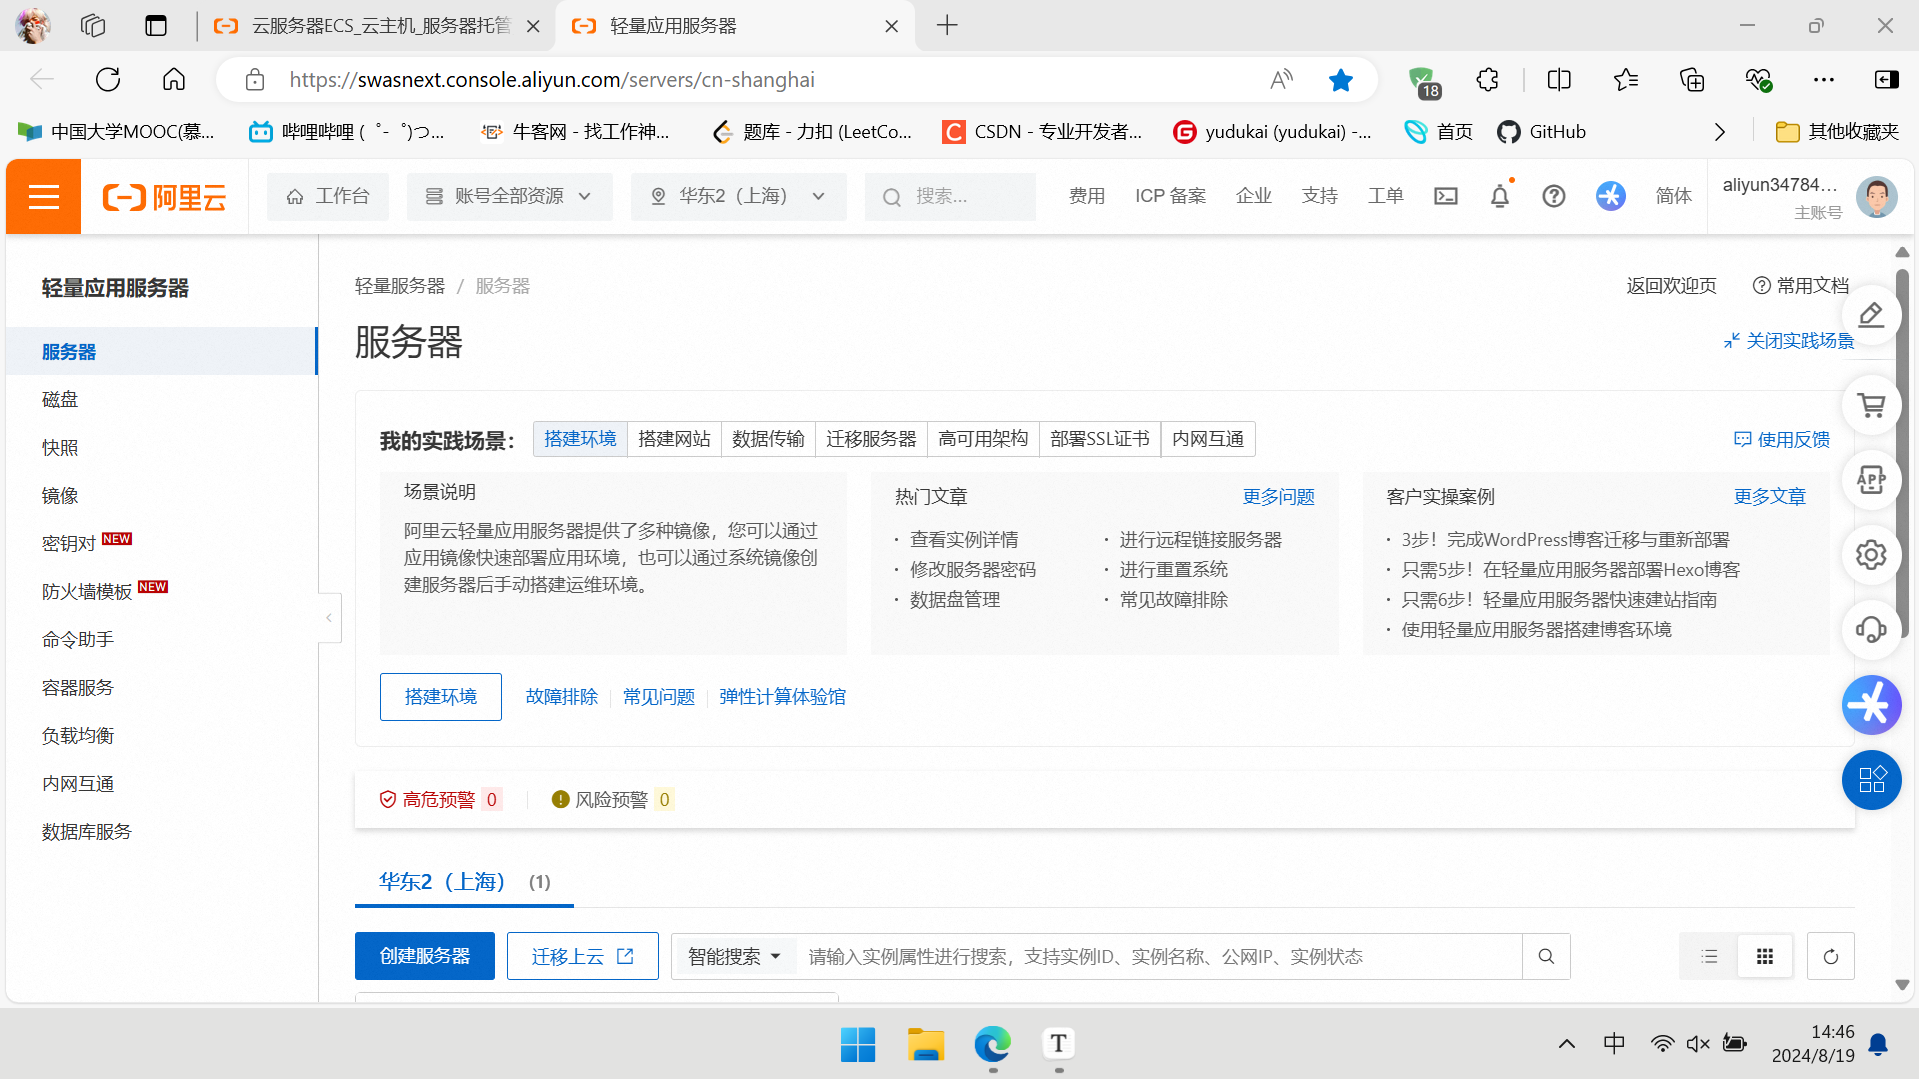
Task: Open the help question mark icon
Action: [x=1554, y=196]
